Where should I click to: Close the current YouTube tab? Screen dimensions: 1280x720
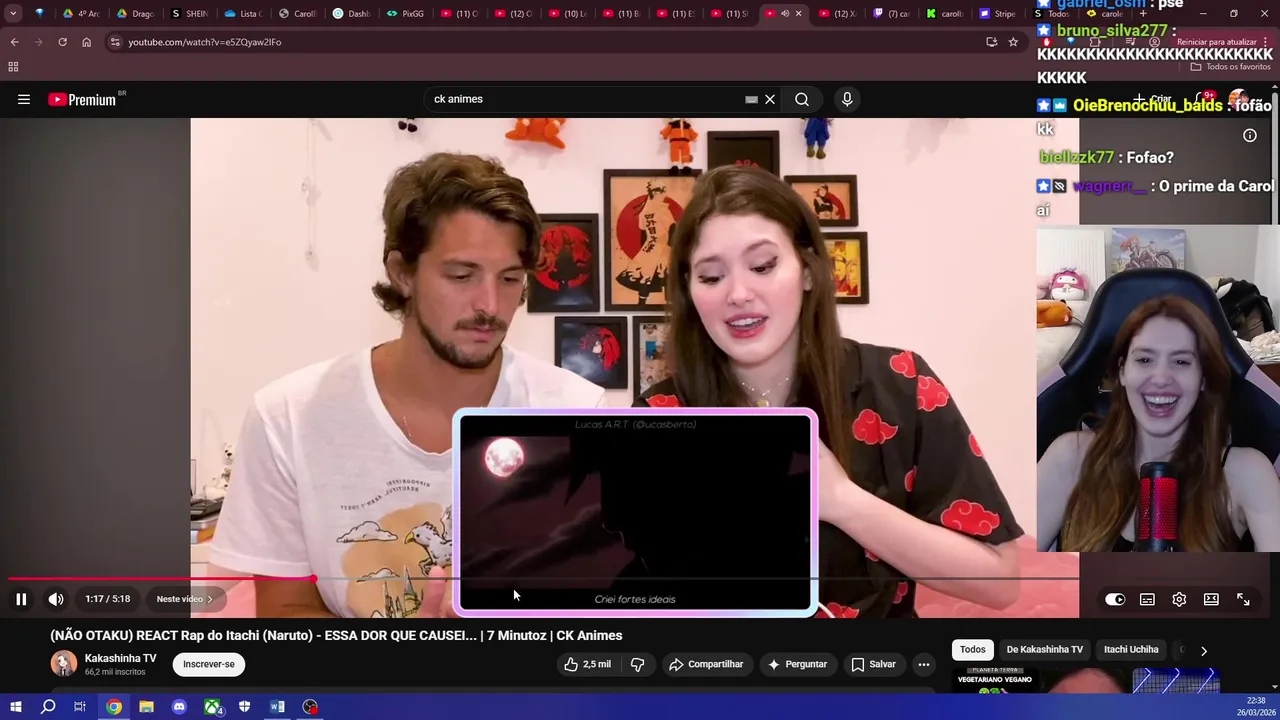tap(798, 14)
